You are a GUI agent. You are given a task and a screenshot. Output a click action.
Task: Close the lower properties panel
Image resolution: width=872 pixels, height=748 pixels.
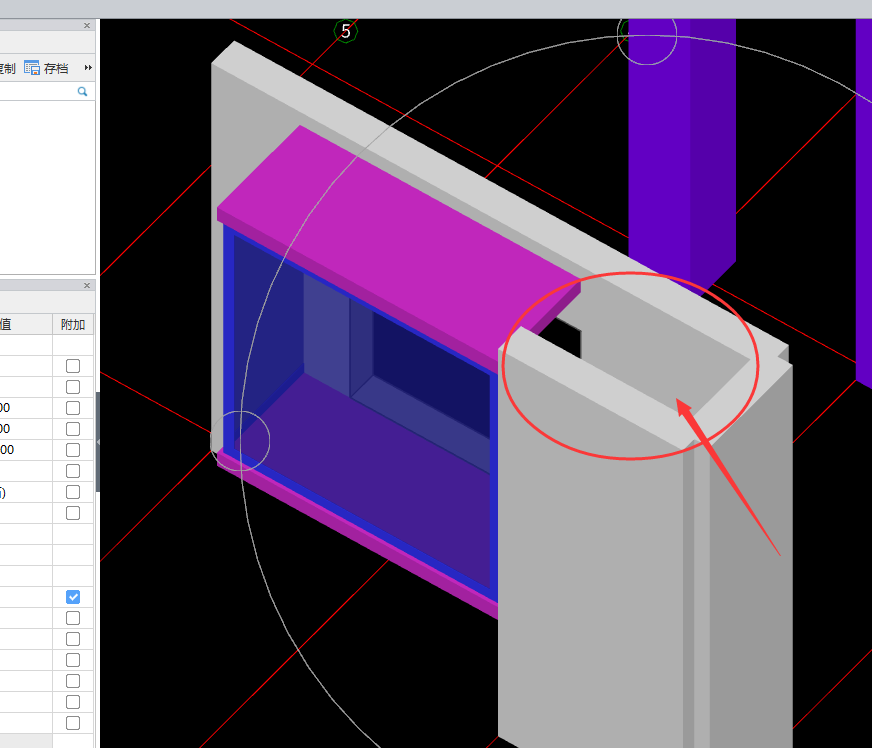pyautogui.click(x=87, y=285)
